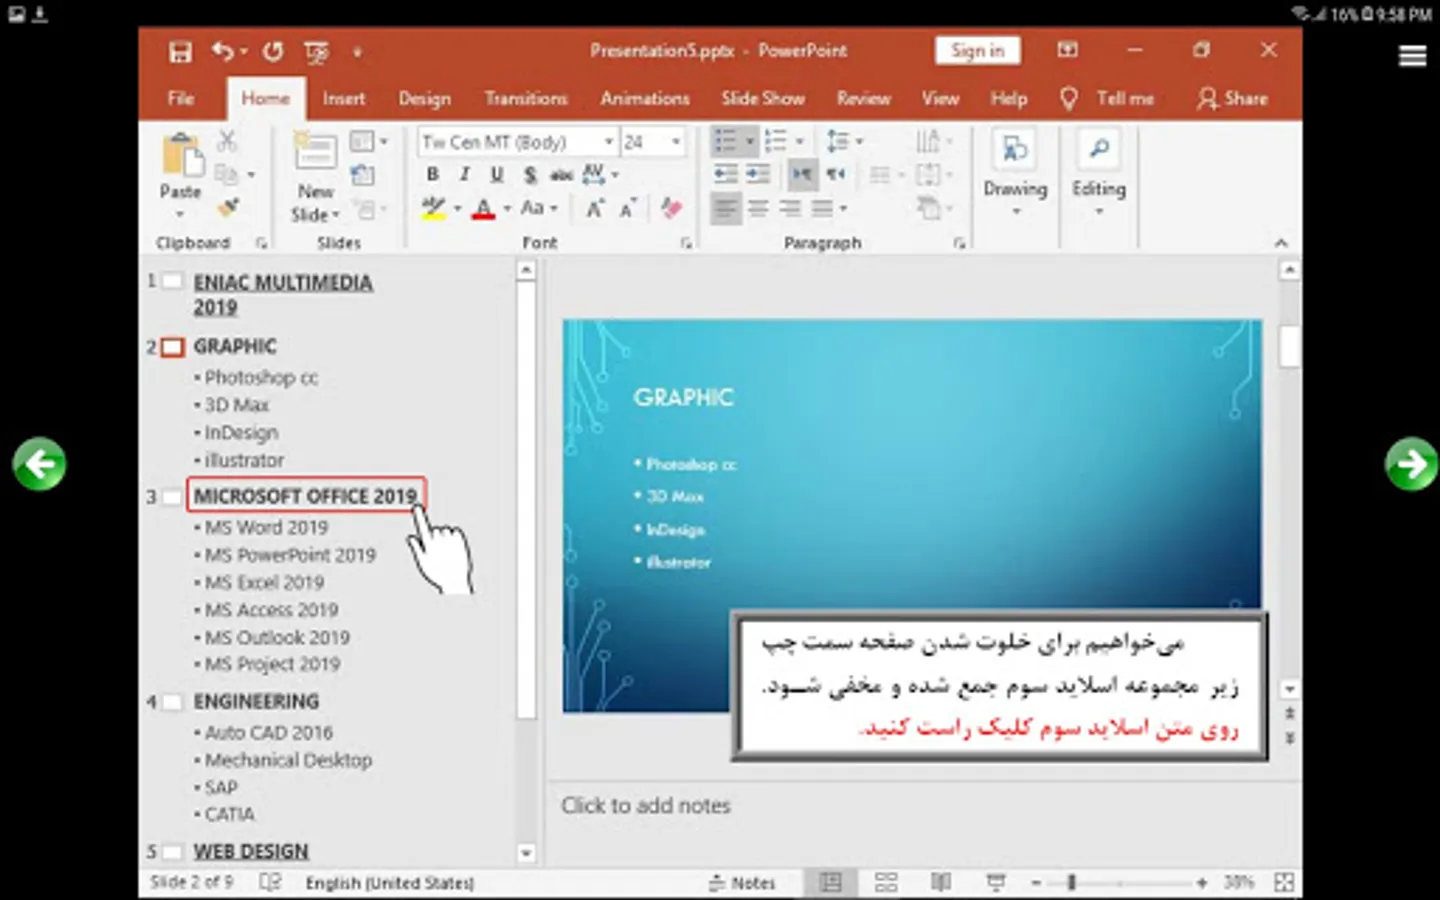1440x900 pixels.
Task: Collapse the ribbon with the chevron
Action: tap(1281, 243)
